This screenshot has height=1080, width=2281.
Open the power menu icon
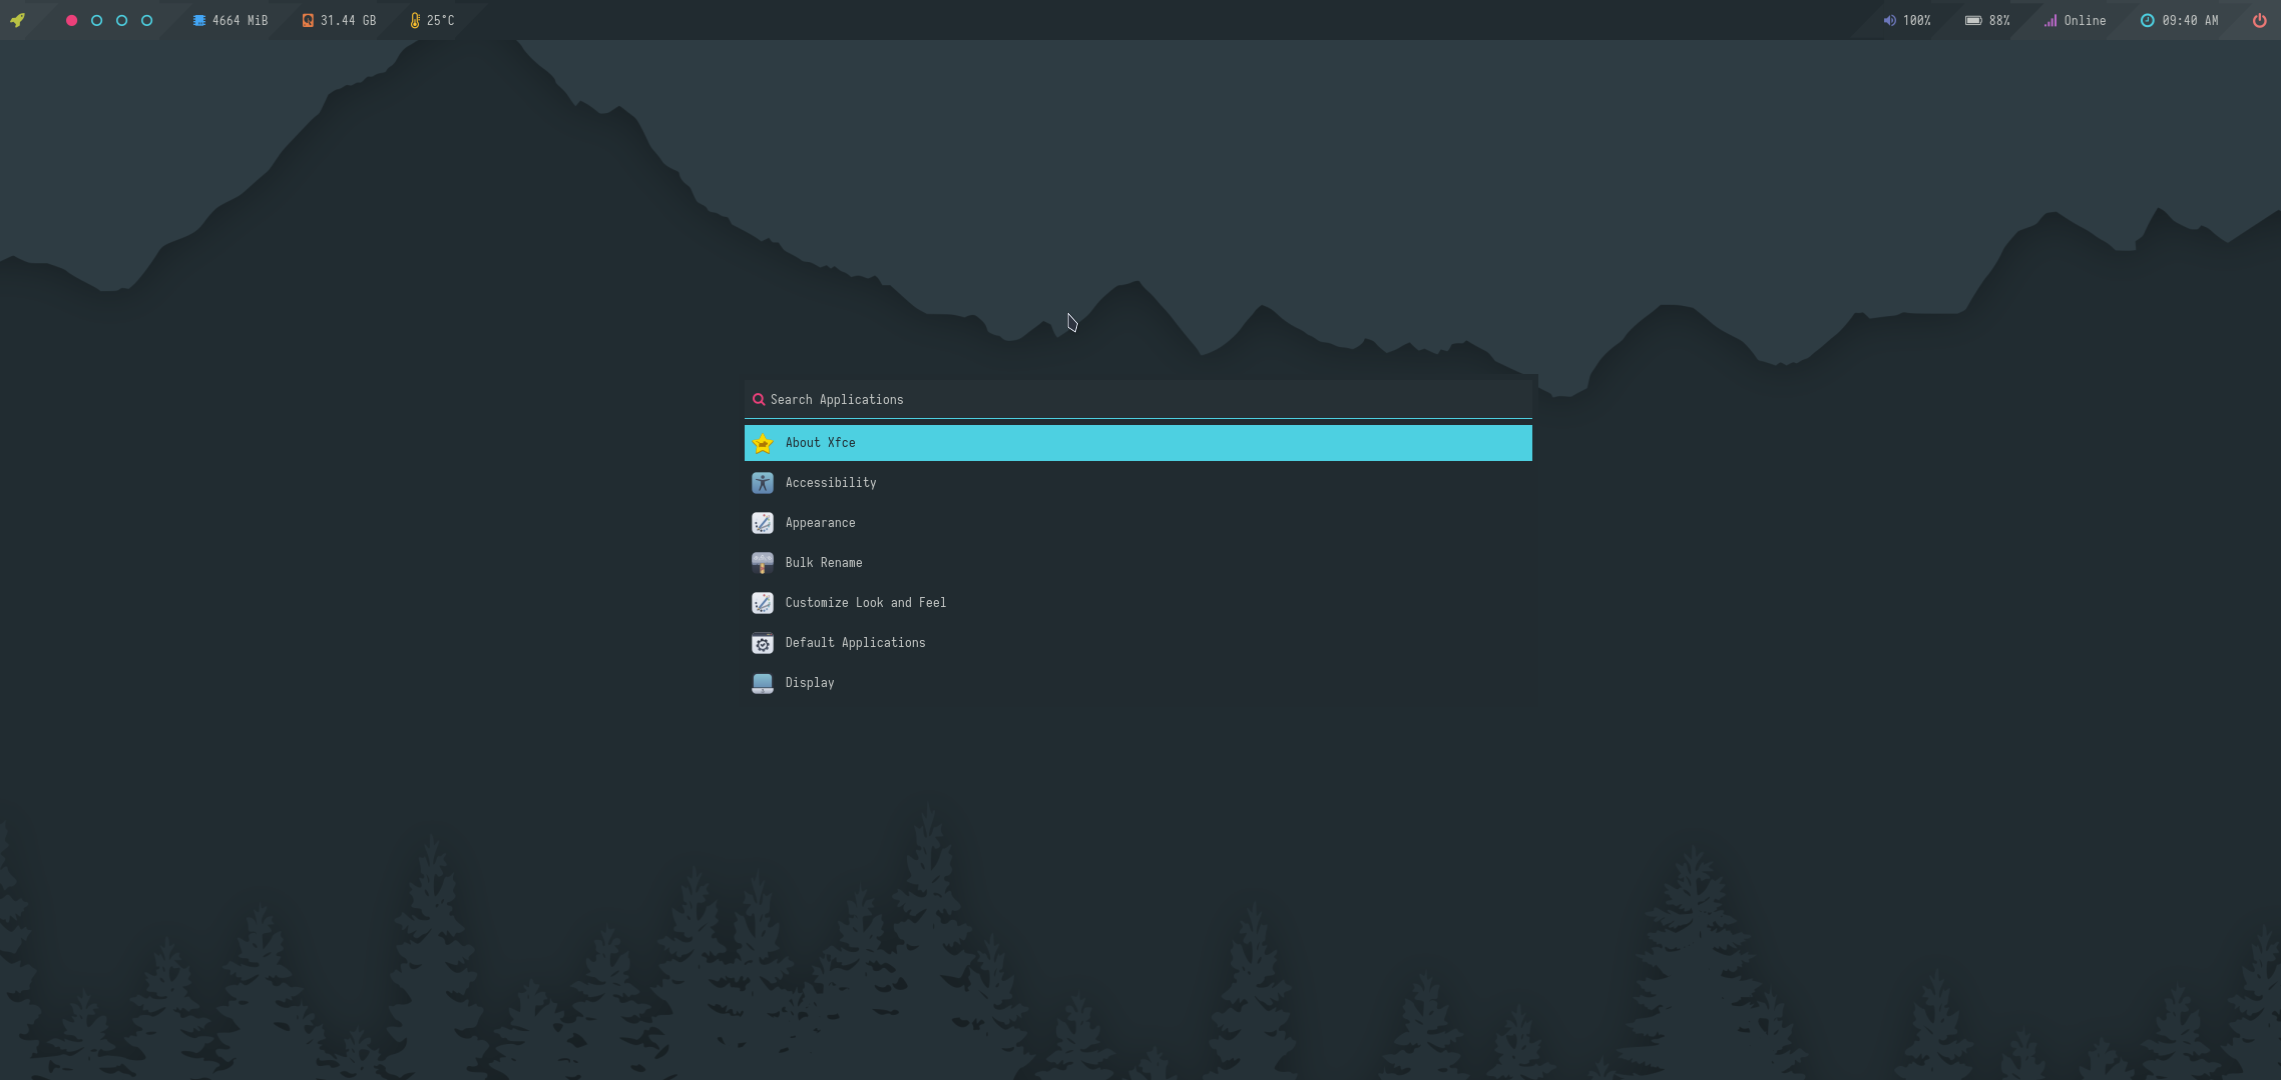[2259, 20]
